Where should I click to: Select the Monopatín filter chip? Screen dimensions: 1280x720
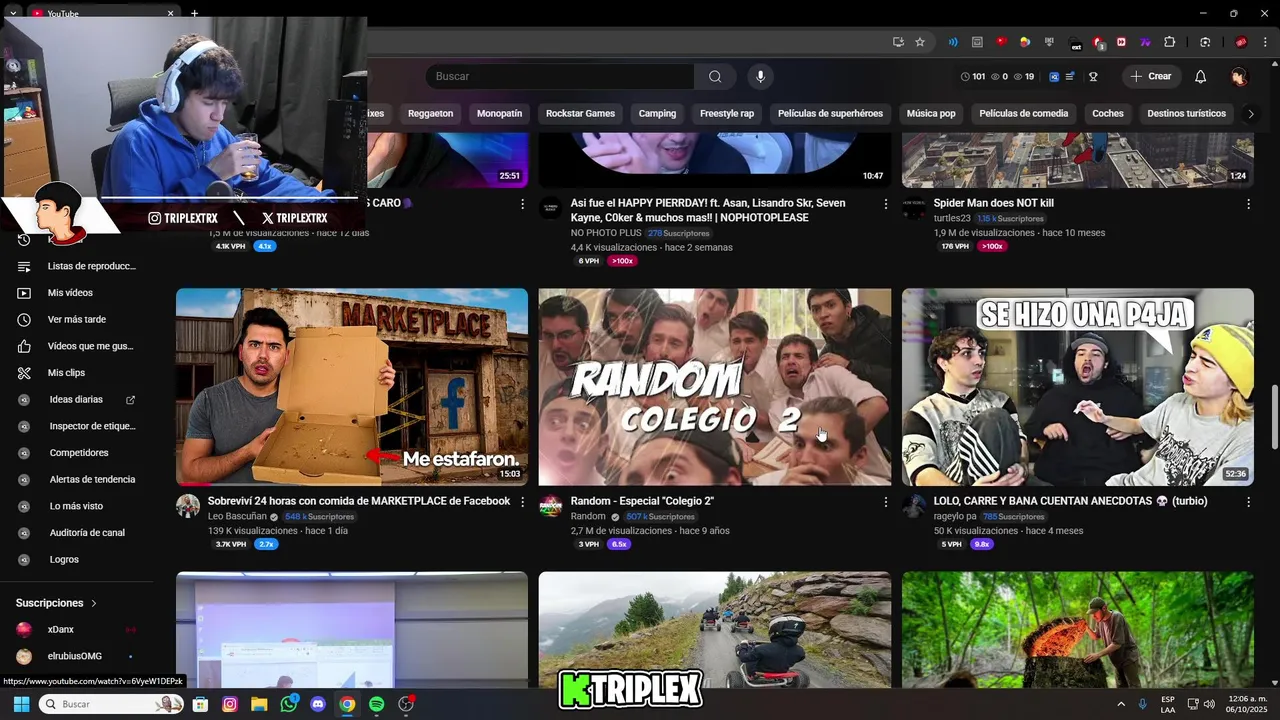(x=499, y=114)
